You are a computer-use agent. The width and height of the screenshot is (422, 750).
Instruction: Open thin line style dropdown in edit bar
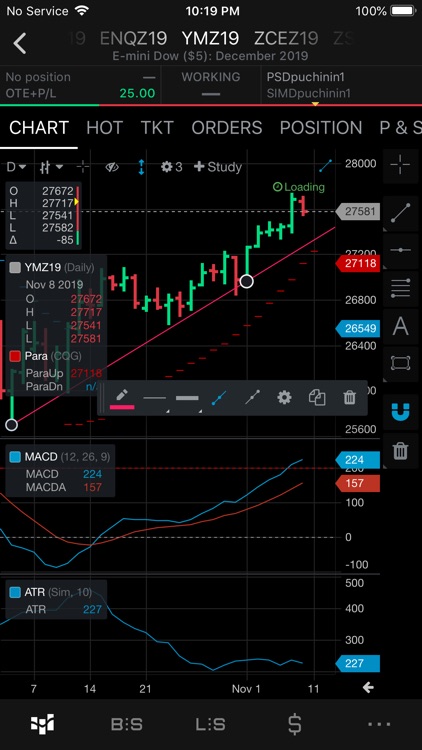(155, 399)
